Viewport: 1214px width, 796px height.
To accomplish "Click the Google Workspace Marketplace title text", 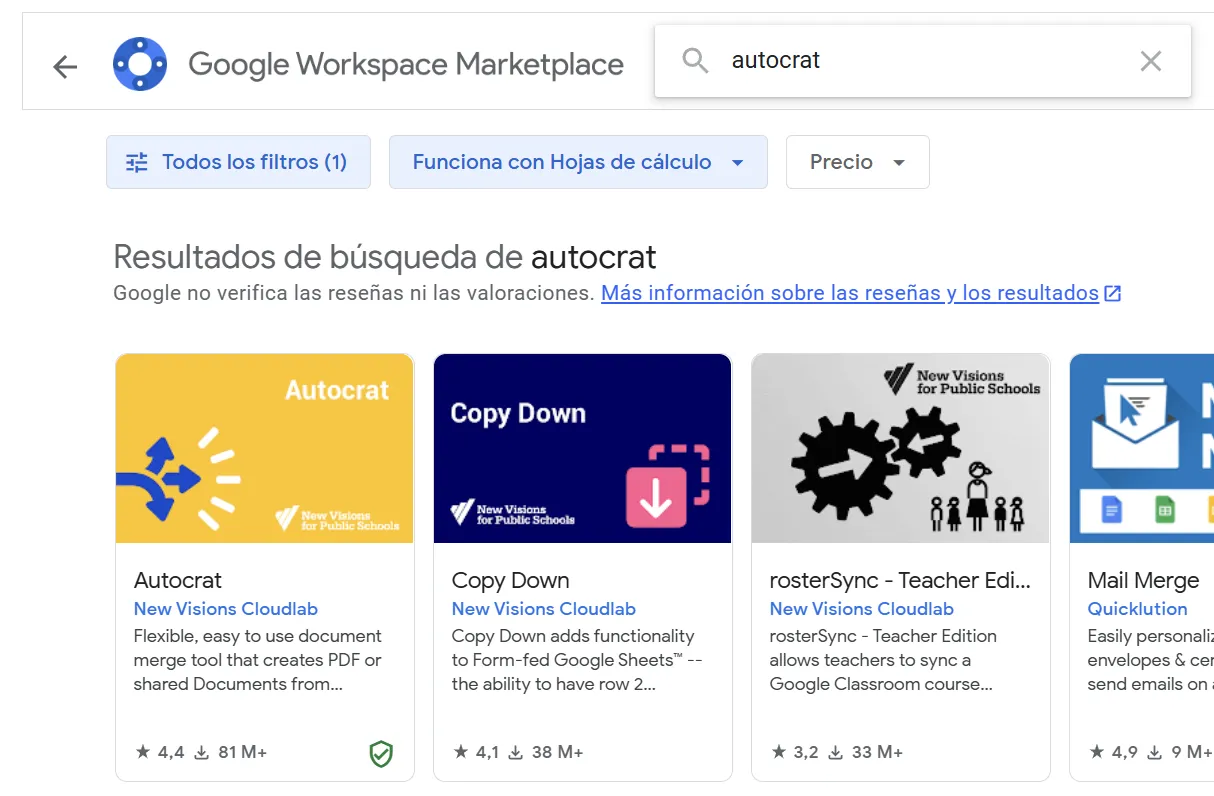I will 406,65.
